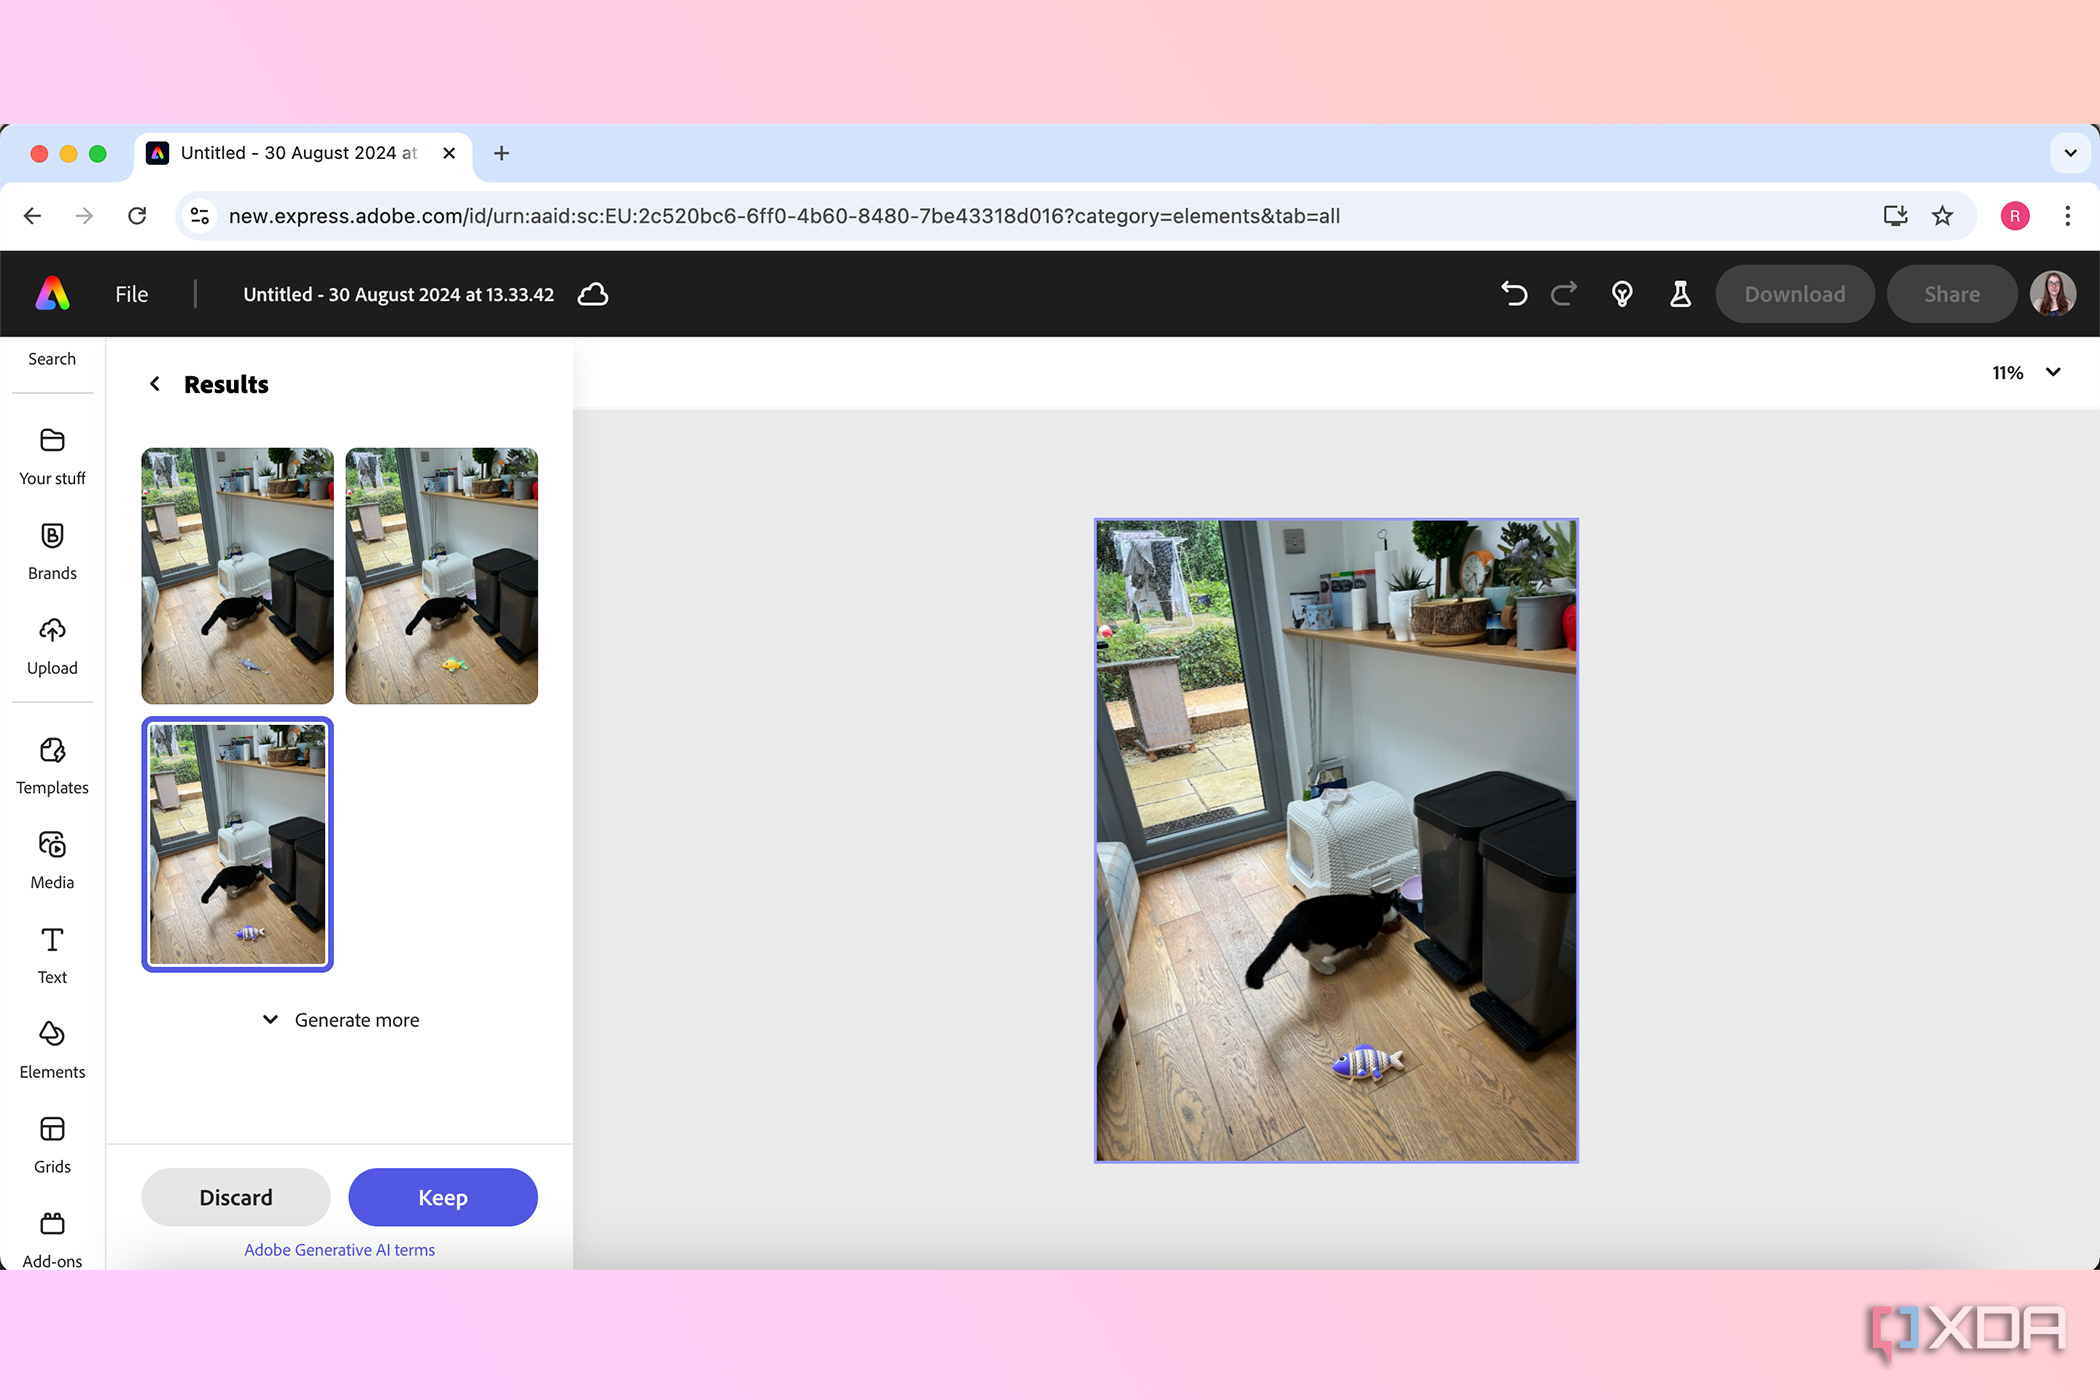Open the Upload panel

pyautogui.click(x=52, y=647)
